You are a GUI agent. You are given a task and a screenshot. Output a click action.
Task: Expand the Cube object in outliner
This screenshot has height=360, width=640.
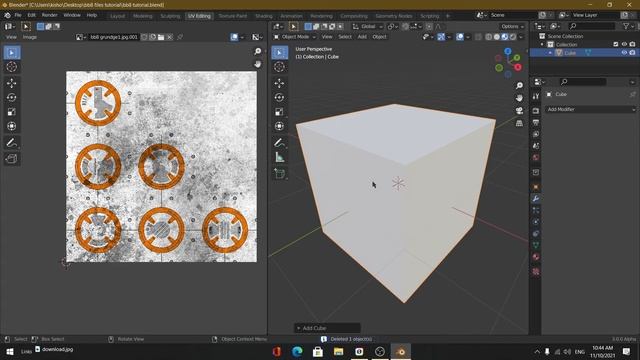pyautogui.click(x=550, y=53)
